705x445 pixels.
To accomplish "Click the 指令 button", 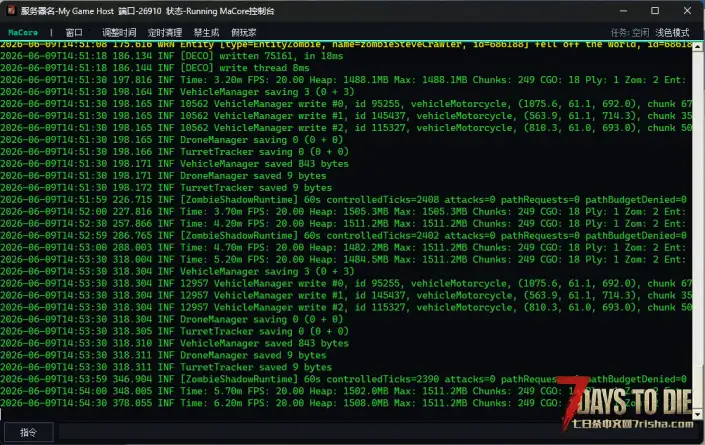I will pos(28,432).
